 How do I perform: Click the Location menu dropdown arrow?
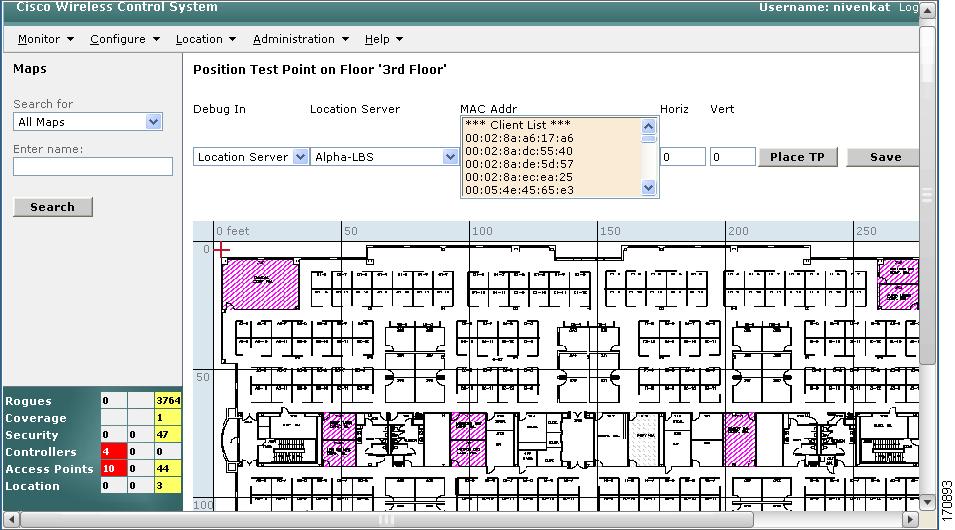[x=232, y=39]
